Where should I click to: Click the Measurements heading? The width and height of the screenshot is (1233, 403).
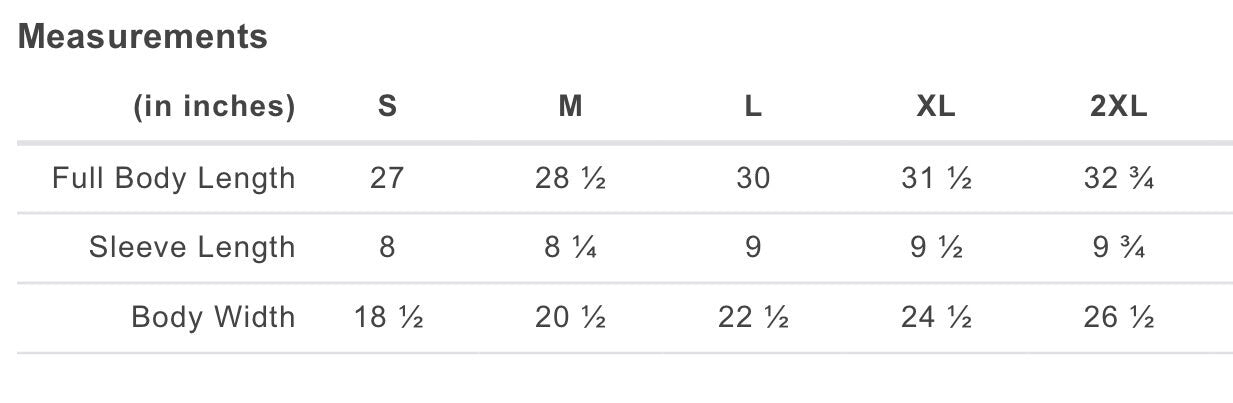pyautogui.click(x=143, y=37)
